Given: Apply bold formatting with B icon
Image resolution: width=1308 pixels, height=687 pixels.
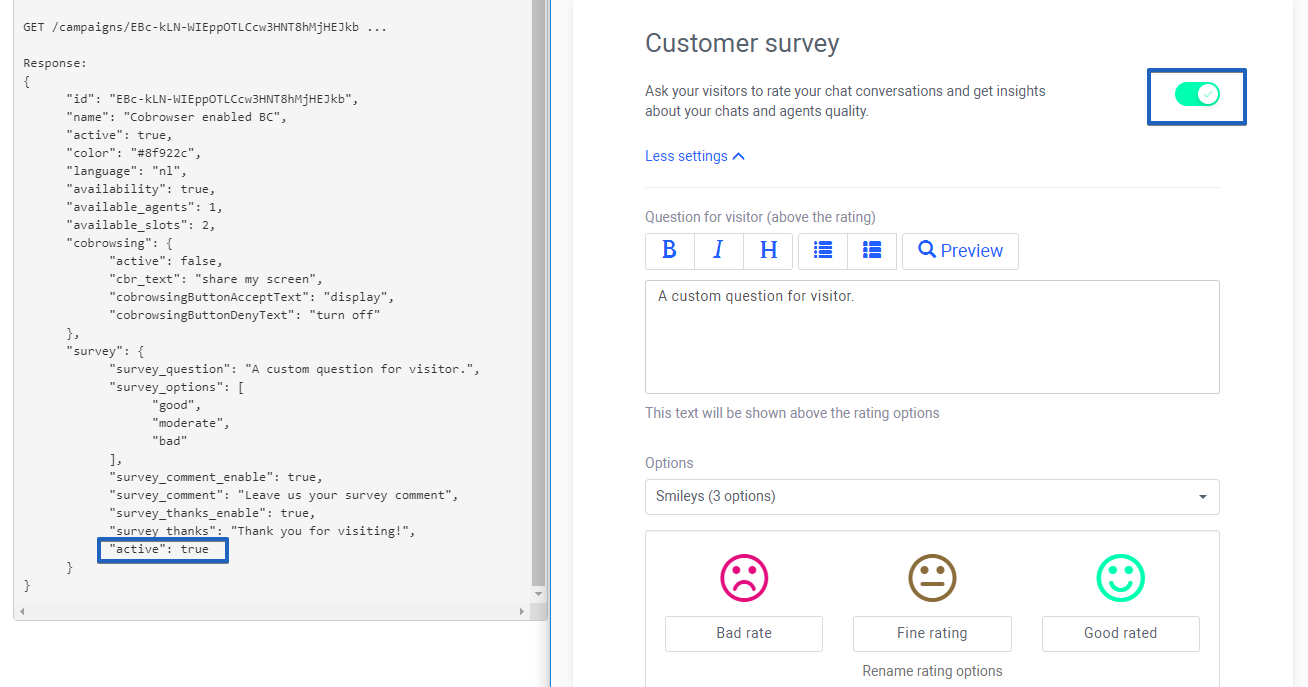Looking at the screenshot, I should (670, 251).
